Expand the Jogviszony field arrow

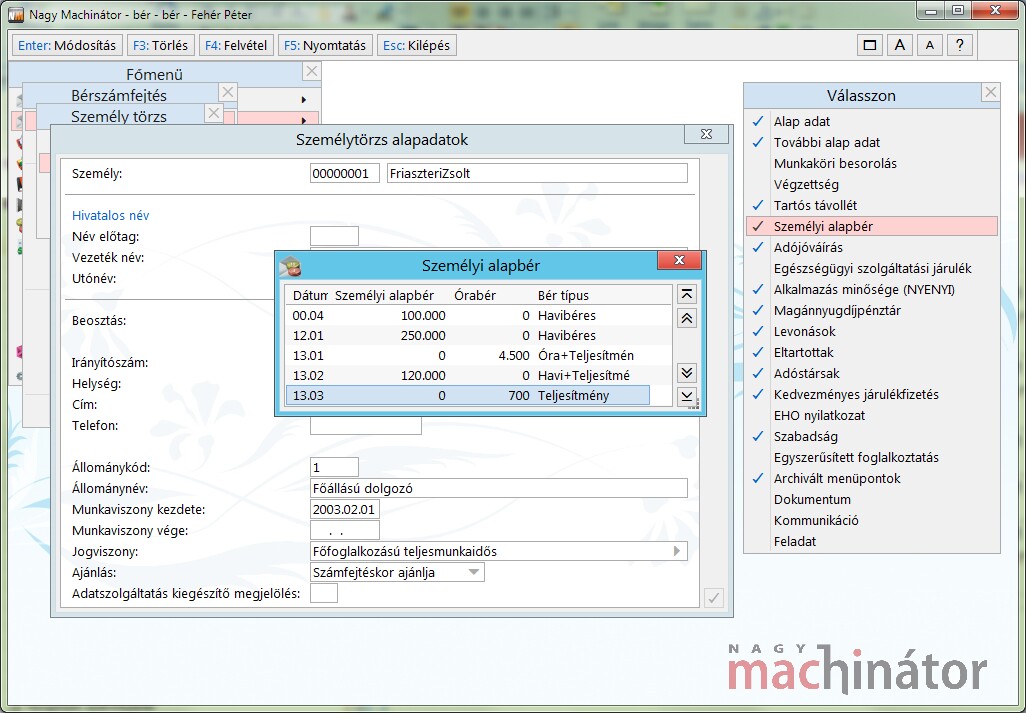[677, 551]
